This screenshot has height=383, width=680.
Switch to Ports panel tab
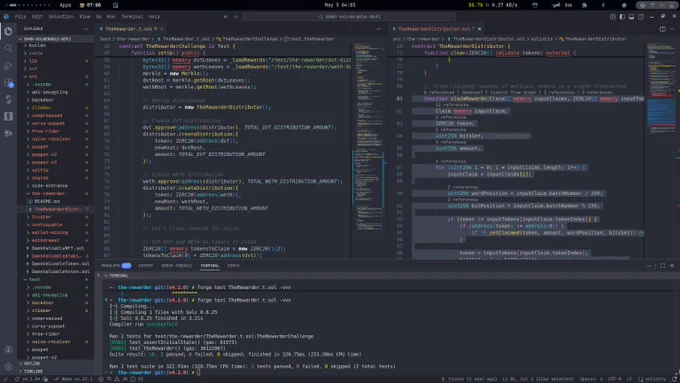coord(233,265)
